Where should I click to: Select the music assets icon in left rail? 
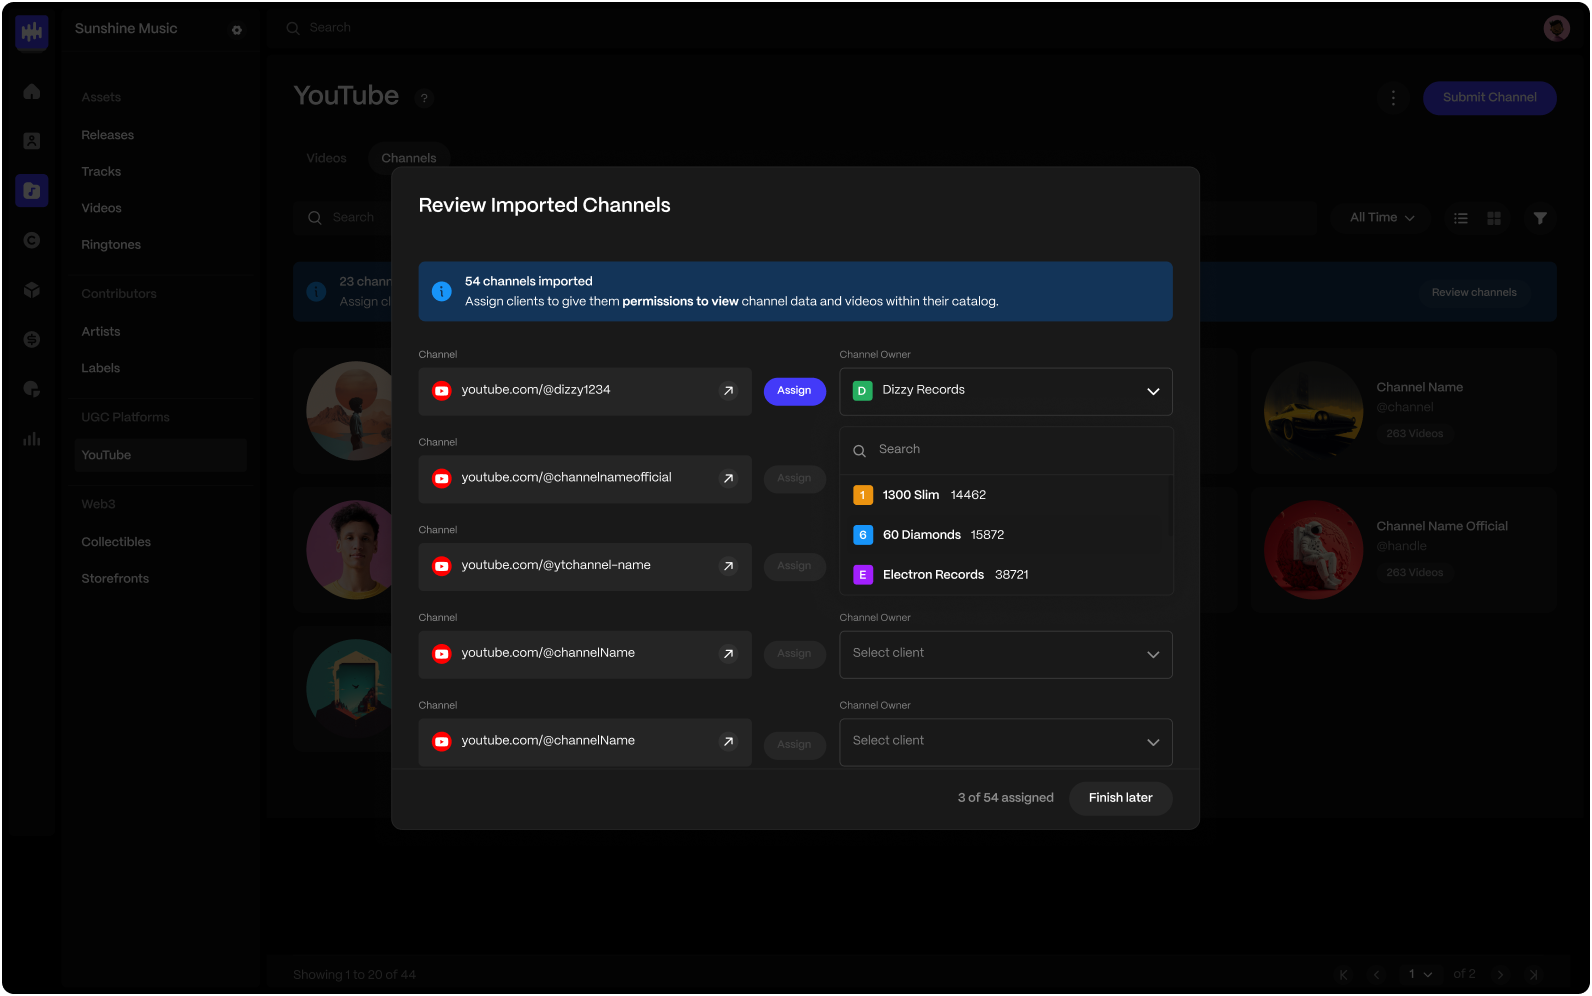tap(32, 190)
